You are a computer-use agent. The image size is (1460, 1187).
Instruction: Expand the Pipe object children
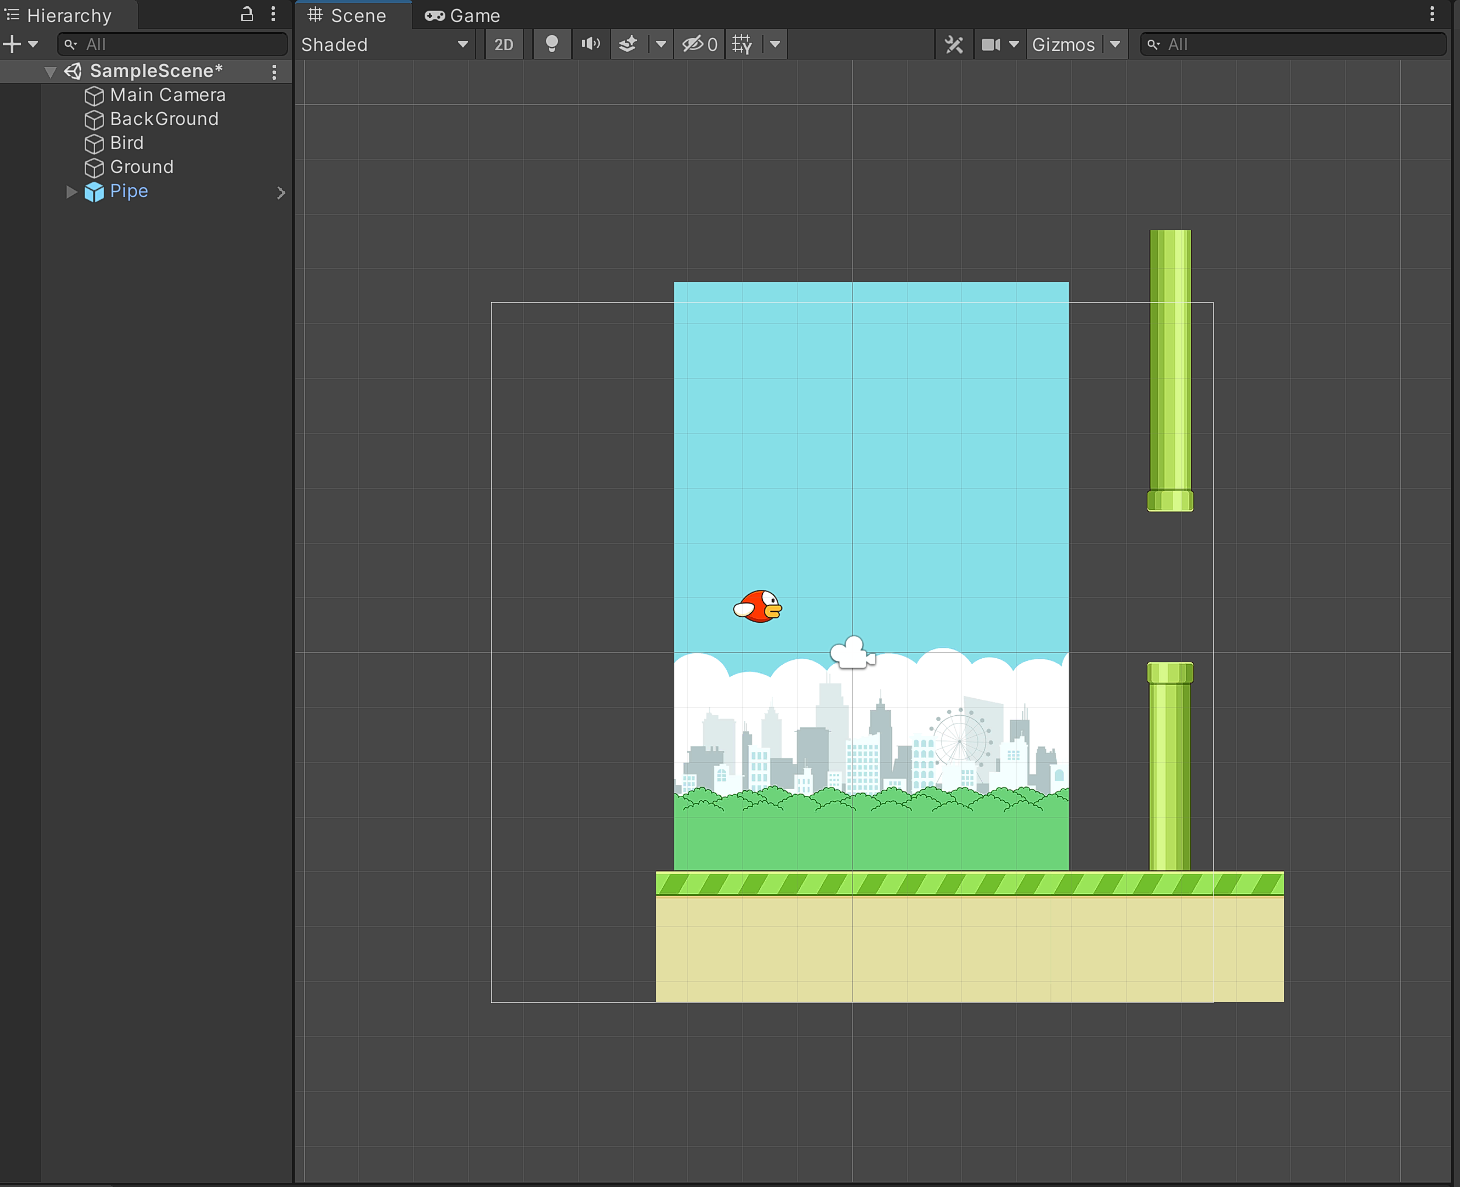pyautogui.click(x=71, y=191)
